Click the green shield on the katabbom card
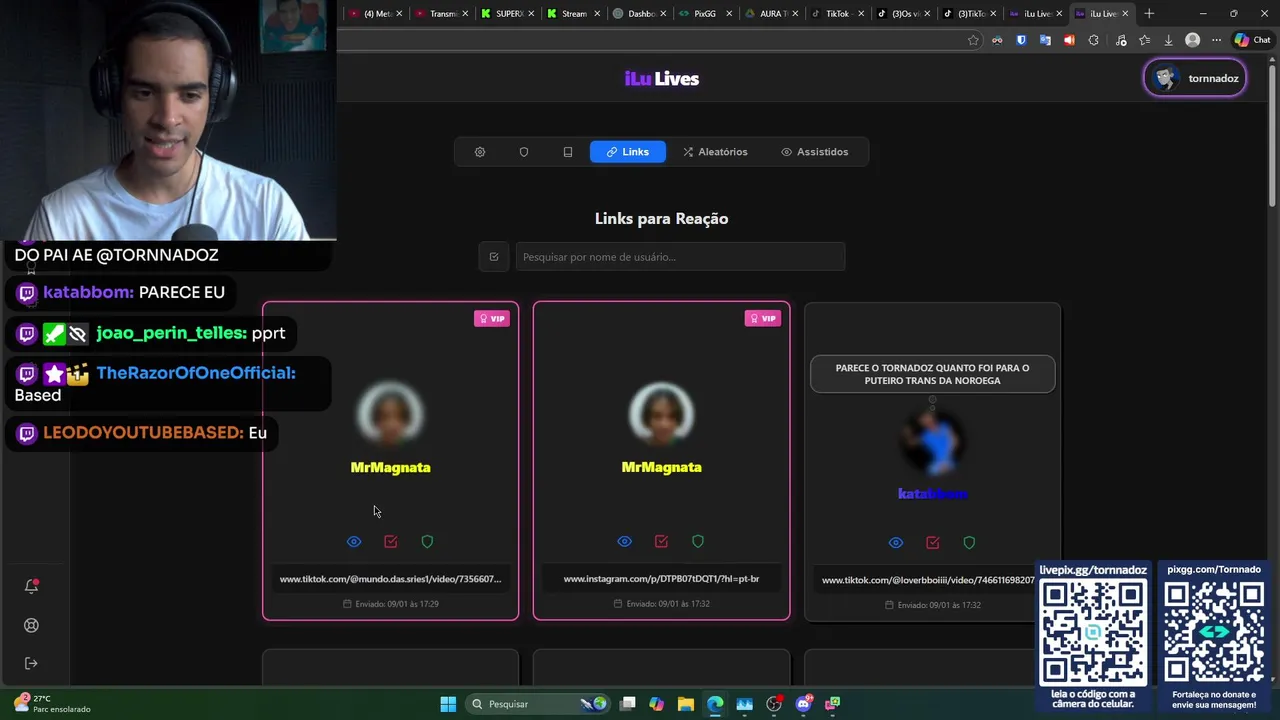Image resolution: width=1280 pixels, height=720 pixels. point(969,542)
